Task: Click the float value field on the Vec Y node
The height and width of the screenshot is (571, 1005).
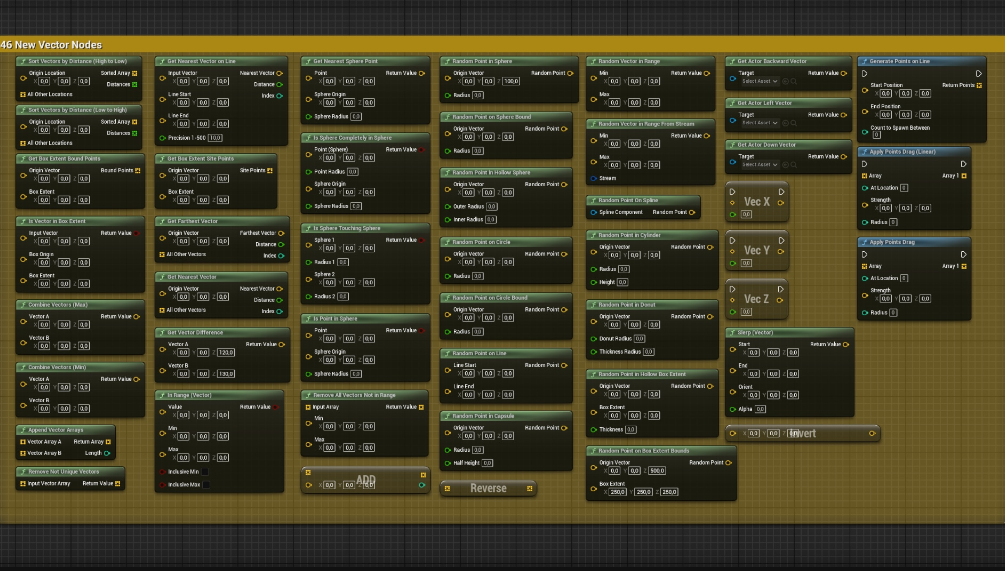Action: pos(747,263)
